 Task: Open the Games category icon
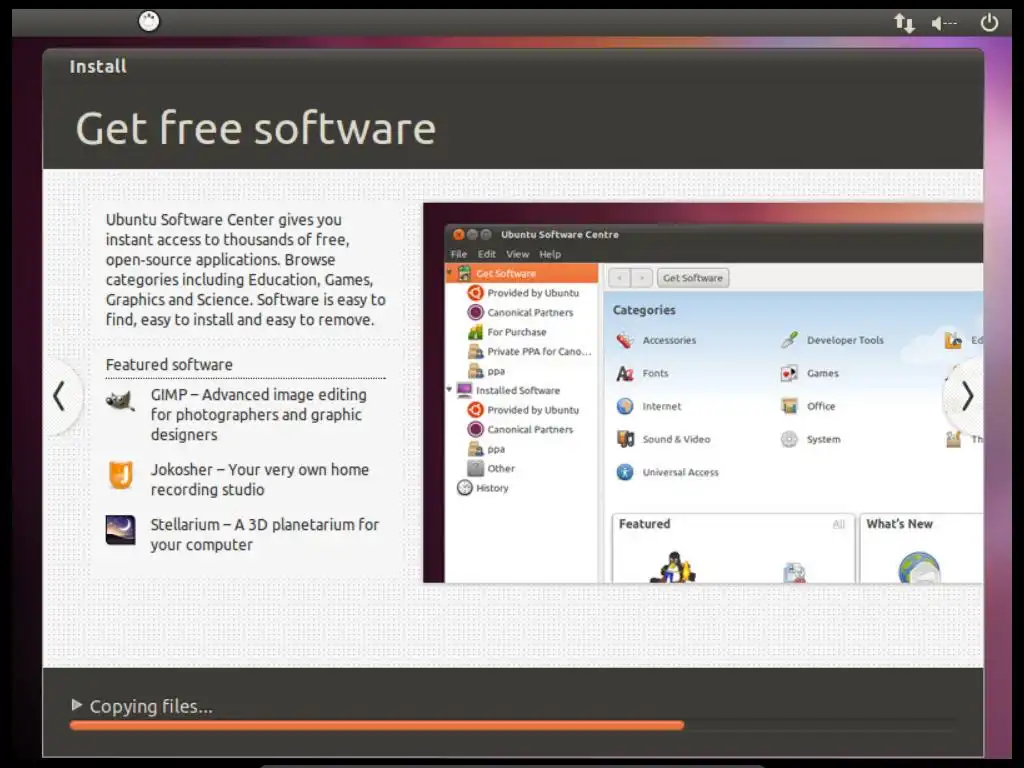(x=790, y=374)
